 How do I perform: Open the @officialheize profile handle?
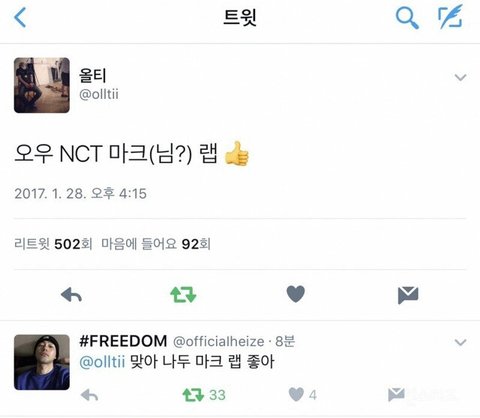(x=219, y=341)
